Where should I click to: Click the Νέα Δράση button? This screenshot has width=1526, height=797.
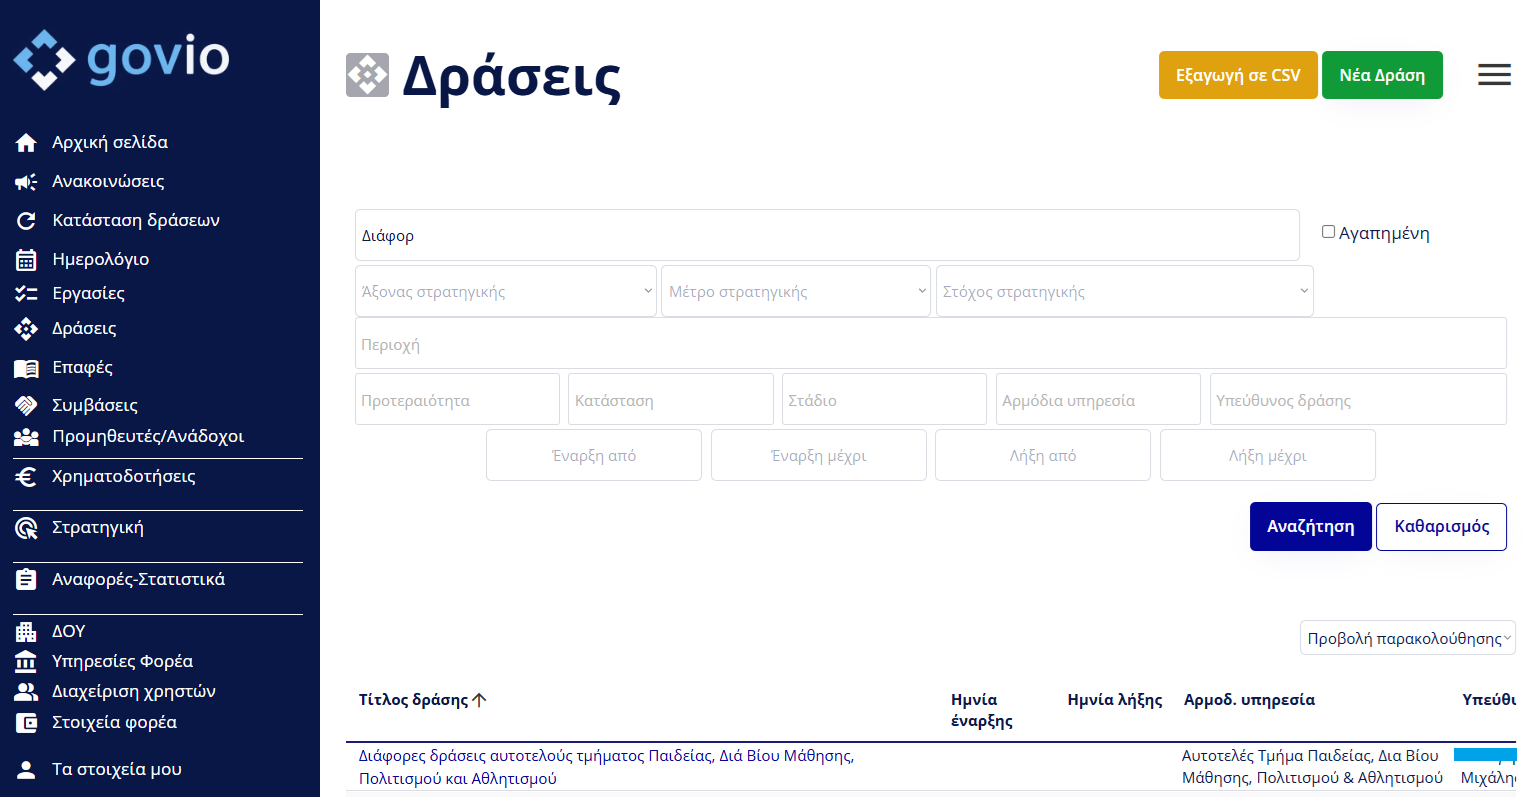click(x=1382, y=75)
